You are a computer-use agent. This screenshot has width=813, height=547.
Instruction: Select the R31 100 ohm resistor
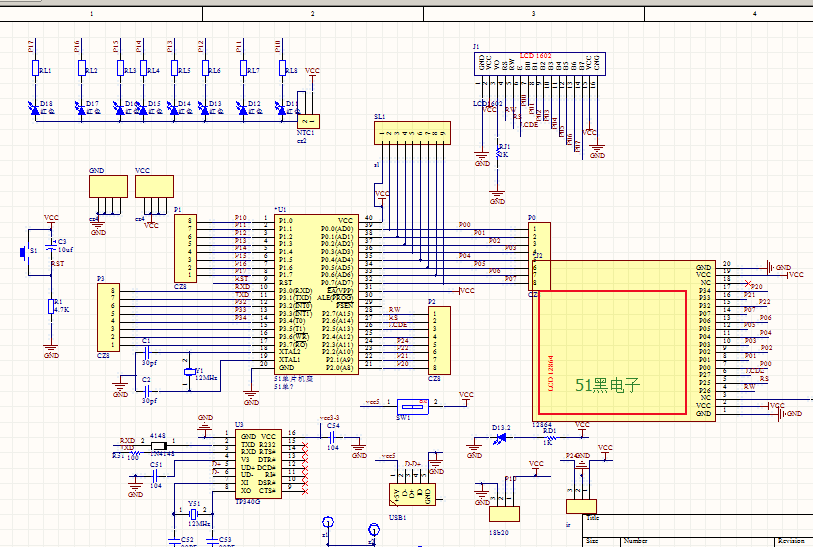(x=135, y=454)
